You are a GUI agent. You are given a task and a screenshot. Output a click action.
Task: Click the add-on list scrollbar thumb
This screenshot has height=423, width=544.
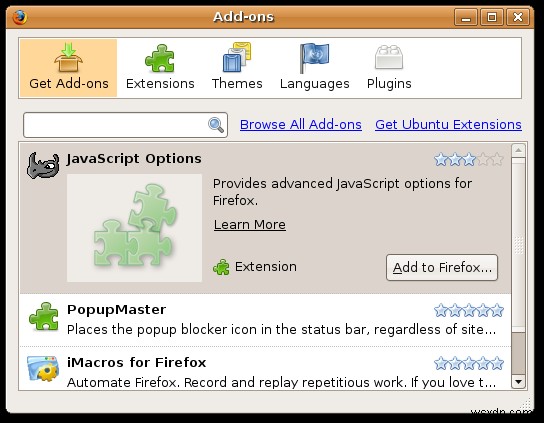click(x=518, y=245)
